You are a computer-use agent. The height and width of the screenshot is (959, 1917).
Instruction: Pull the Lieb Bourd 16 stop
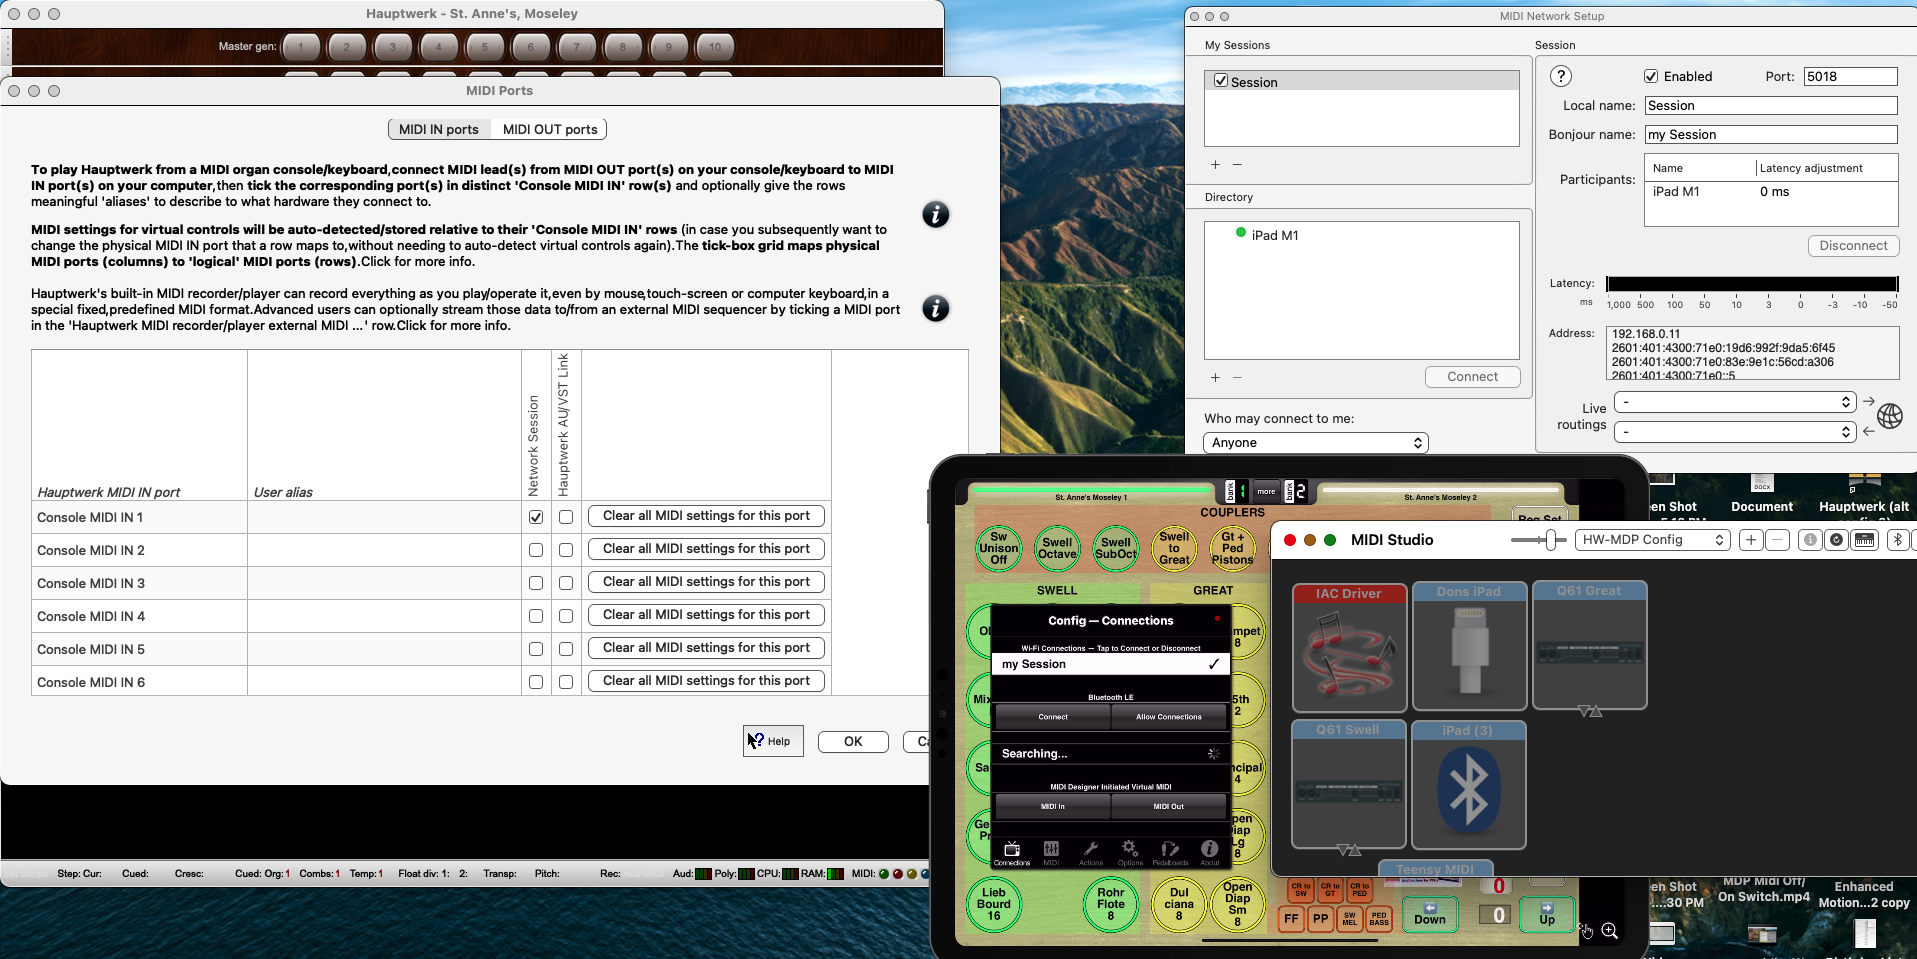994,904
